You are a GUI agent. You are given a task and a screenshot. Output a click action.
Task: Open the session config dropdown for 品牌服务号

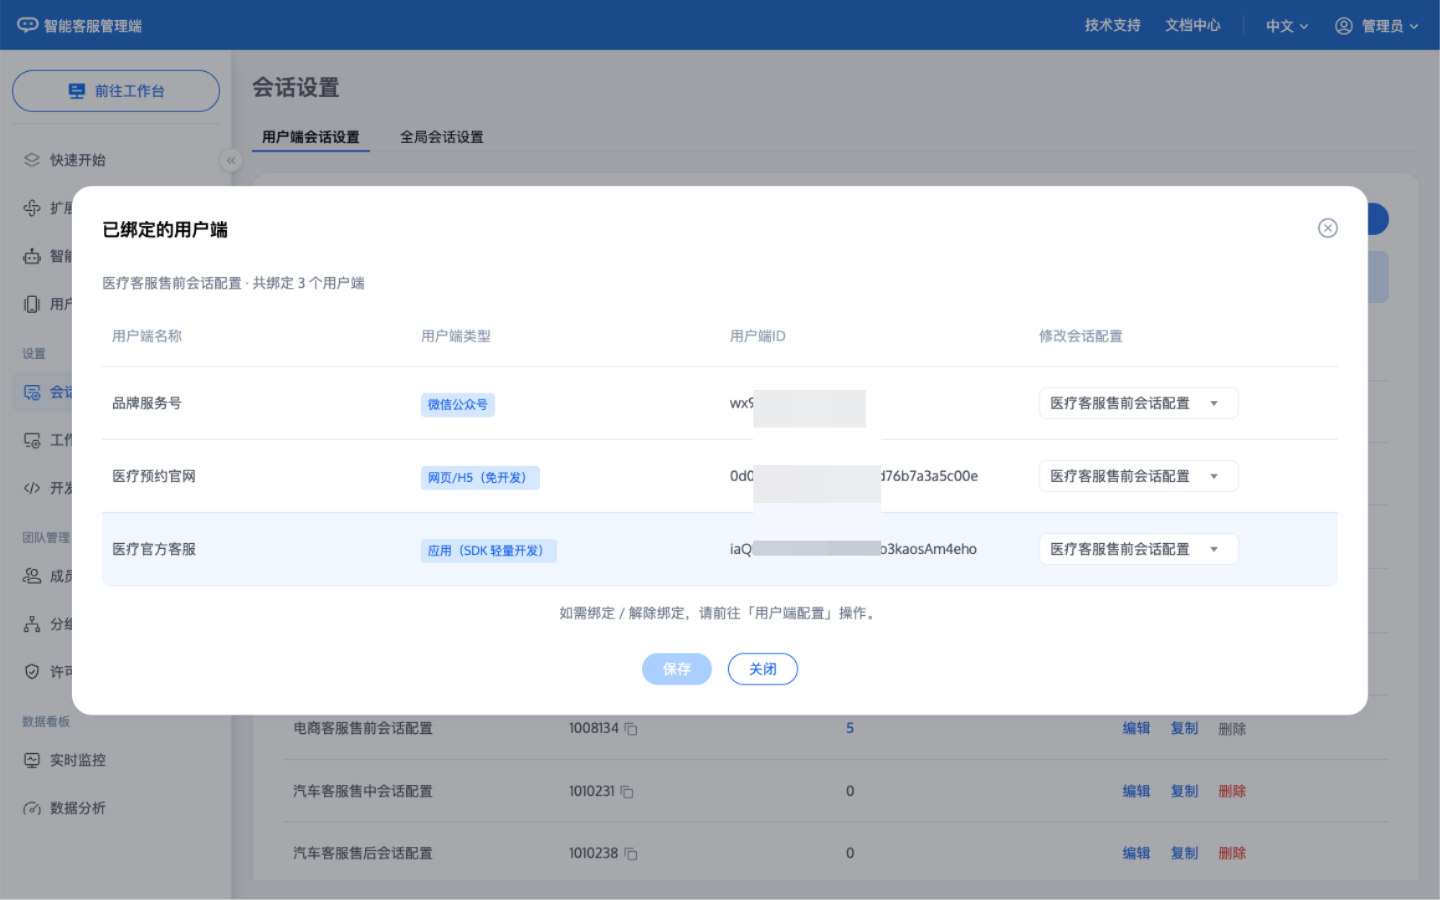click(1139, 403)
